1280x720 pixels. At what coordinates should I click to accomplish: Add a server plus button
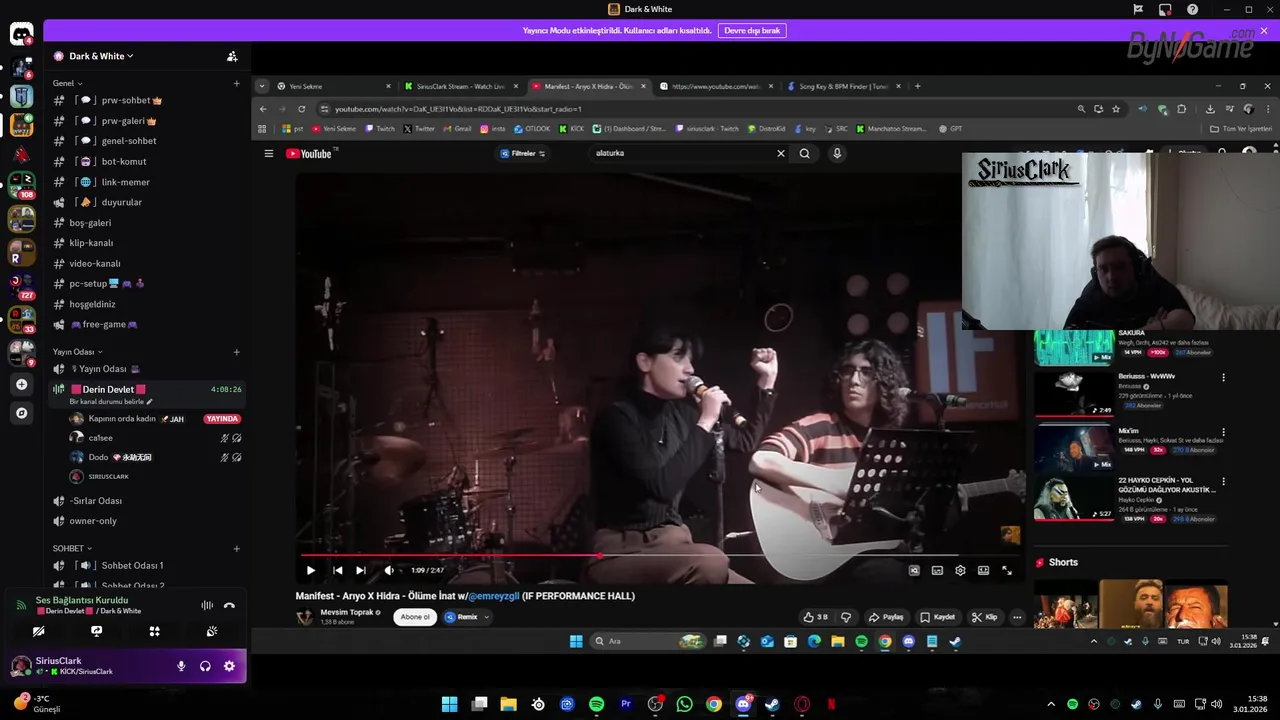[x=21, y=384]
